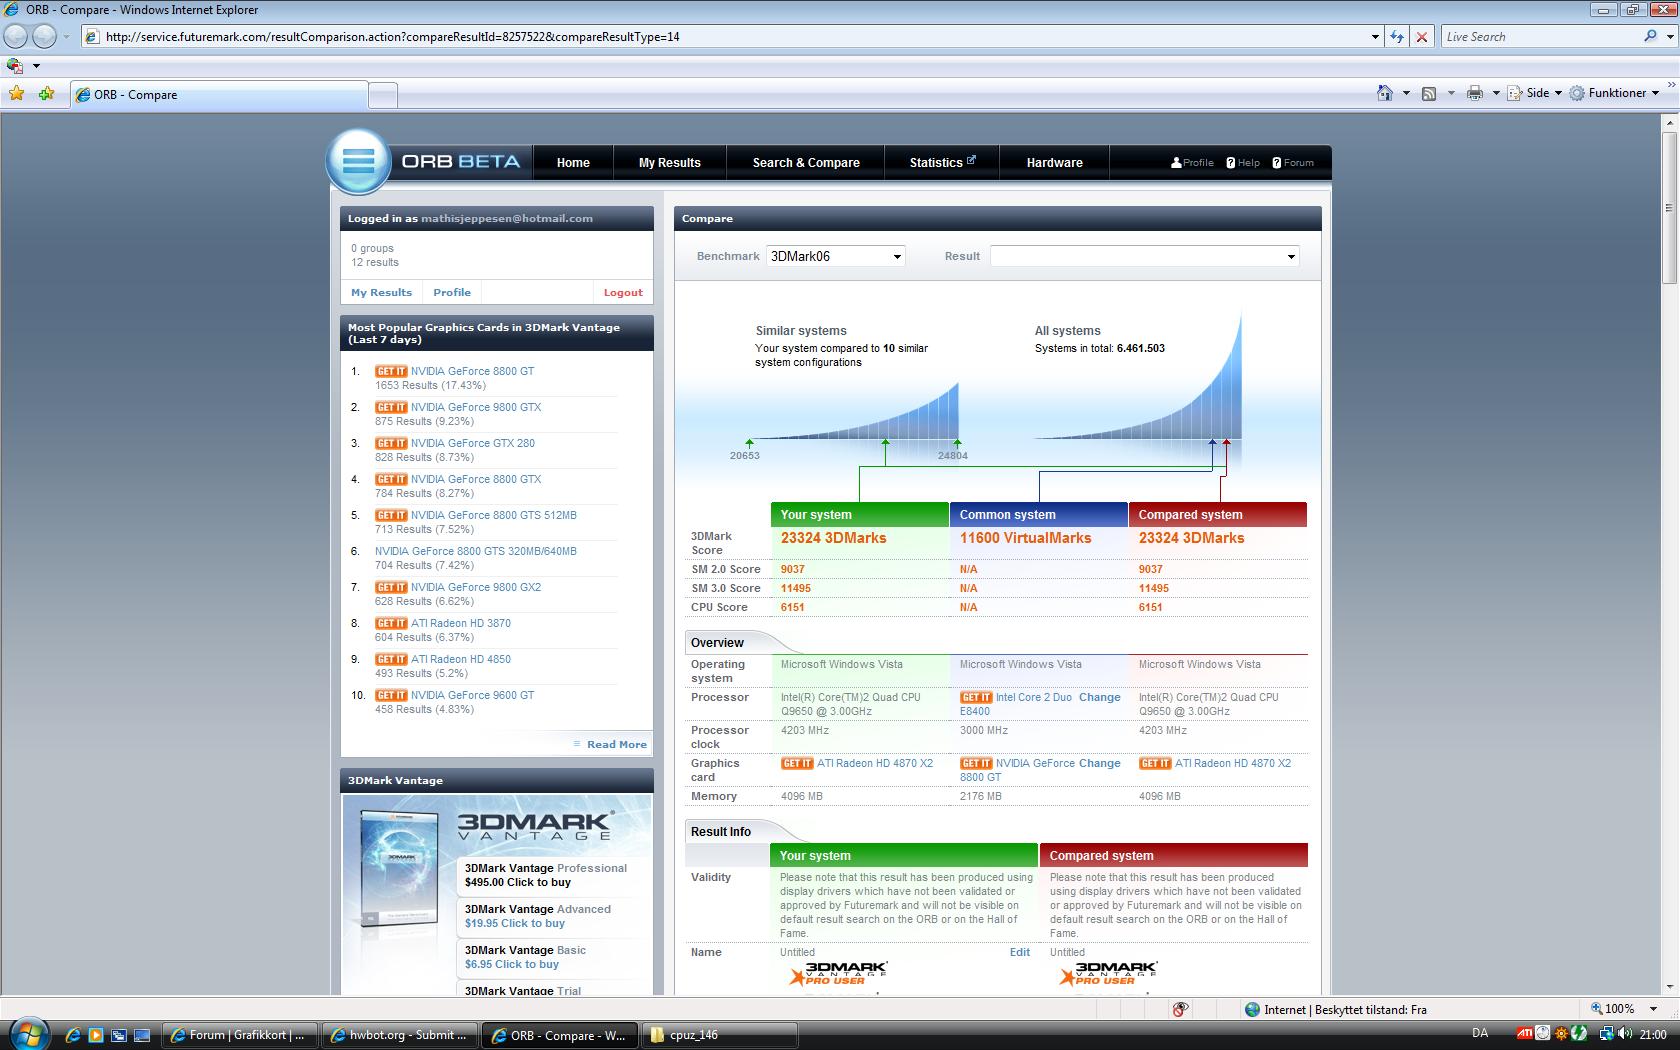Click the Internet Explorer quick launch icon
1680x1050 pixels.
pos(73,1035)
